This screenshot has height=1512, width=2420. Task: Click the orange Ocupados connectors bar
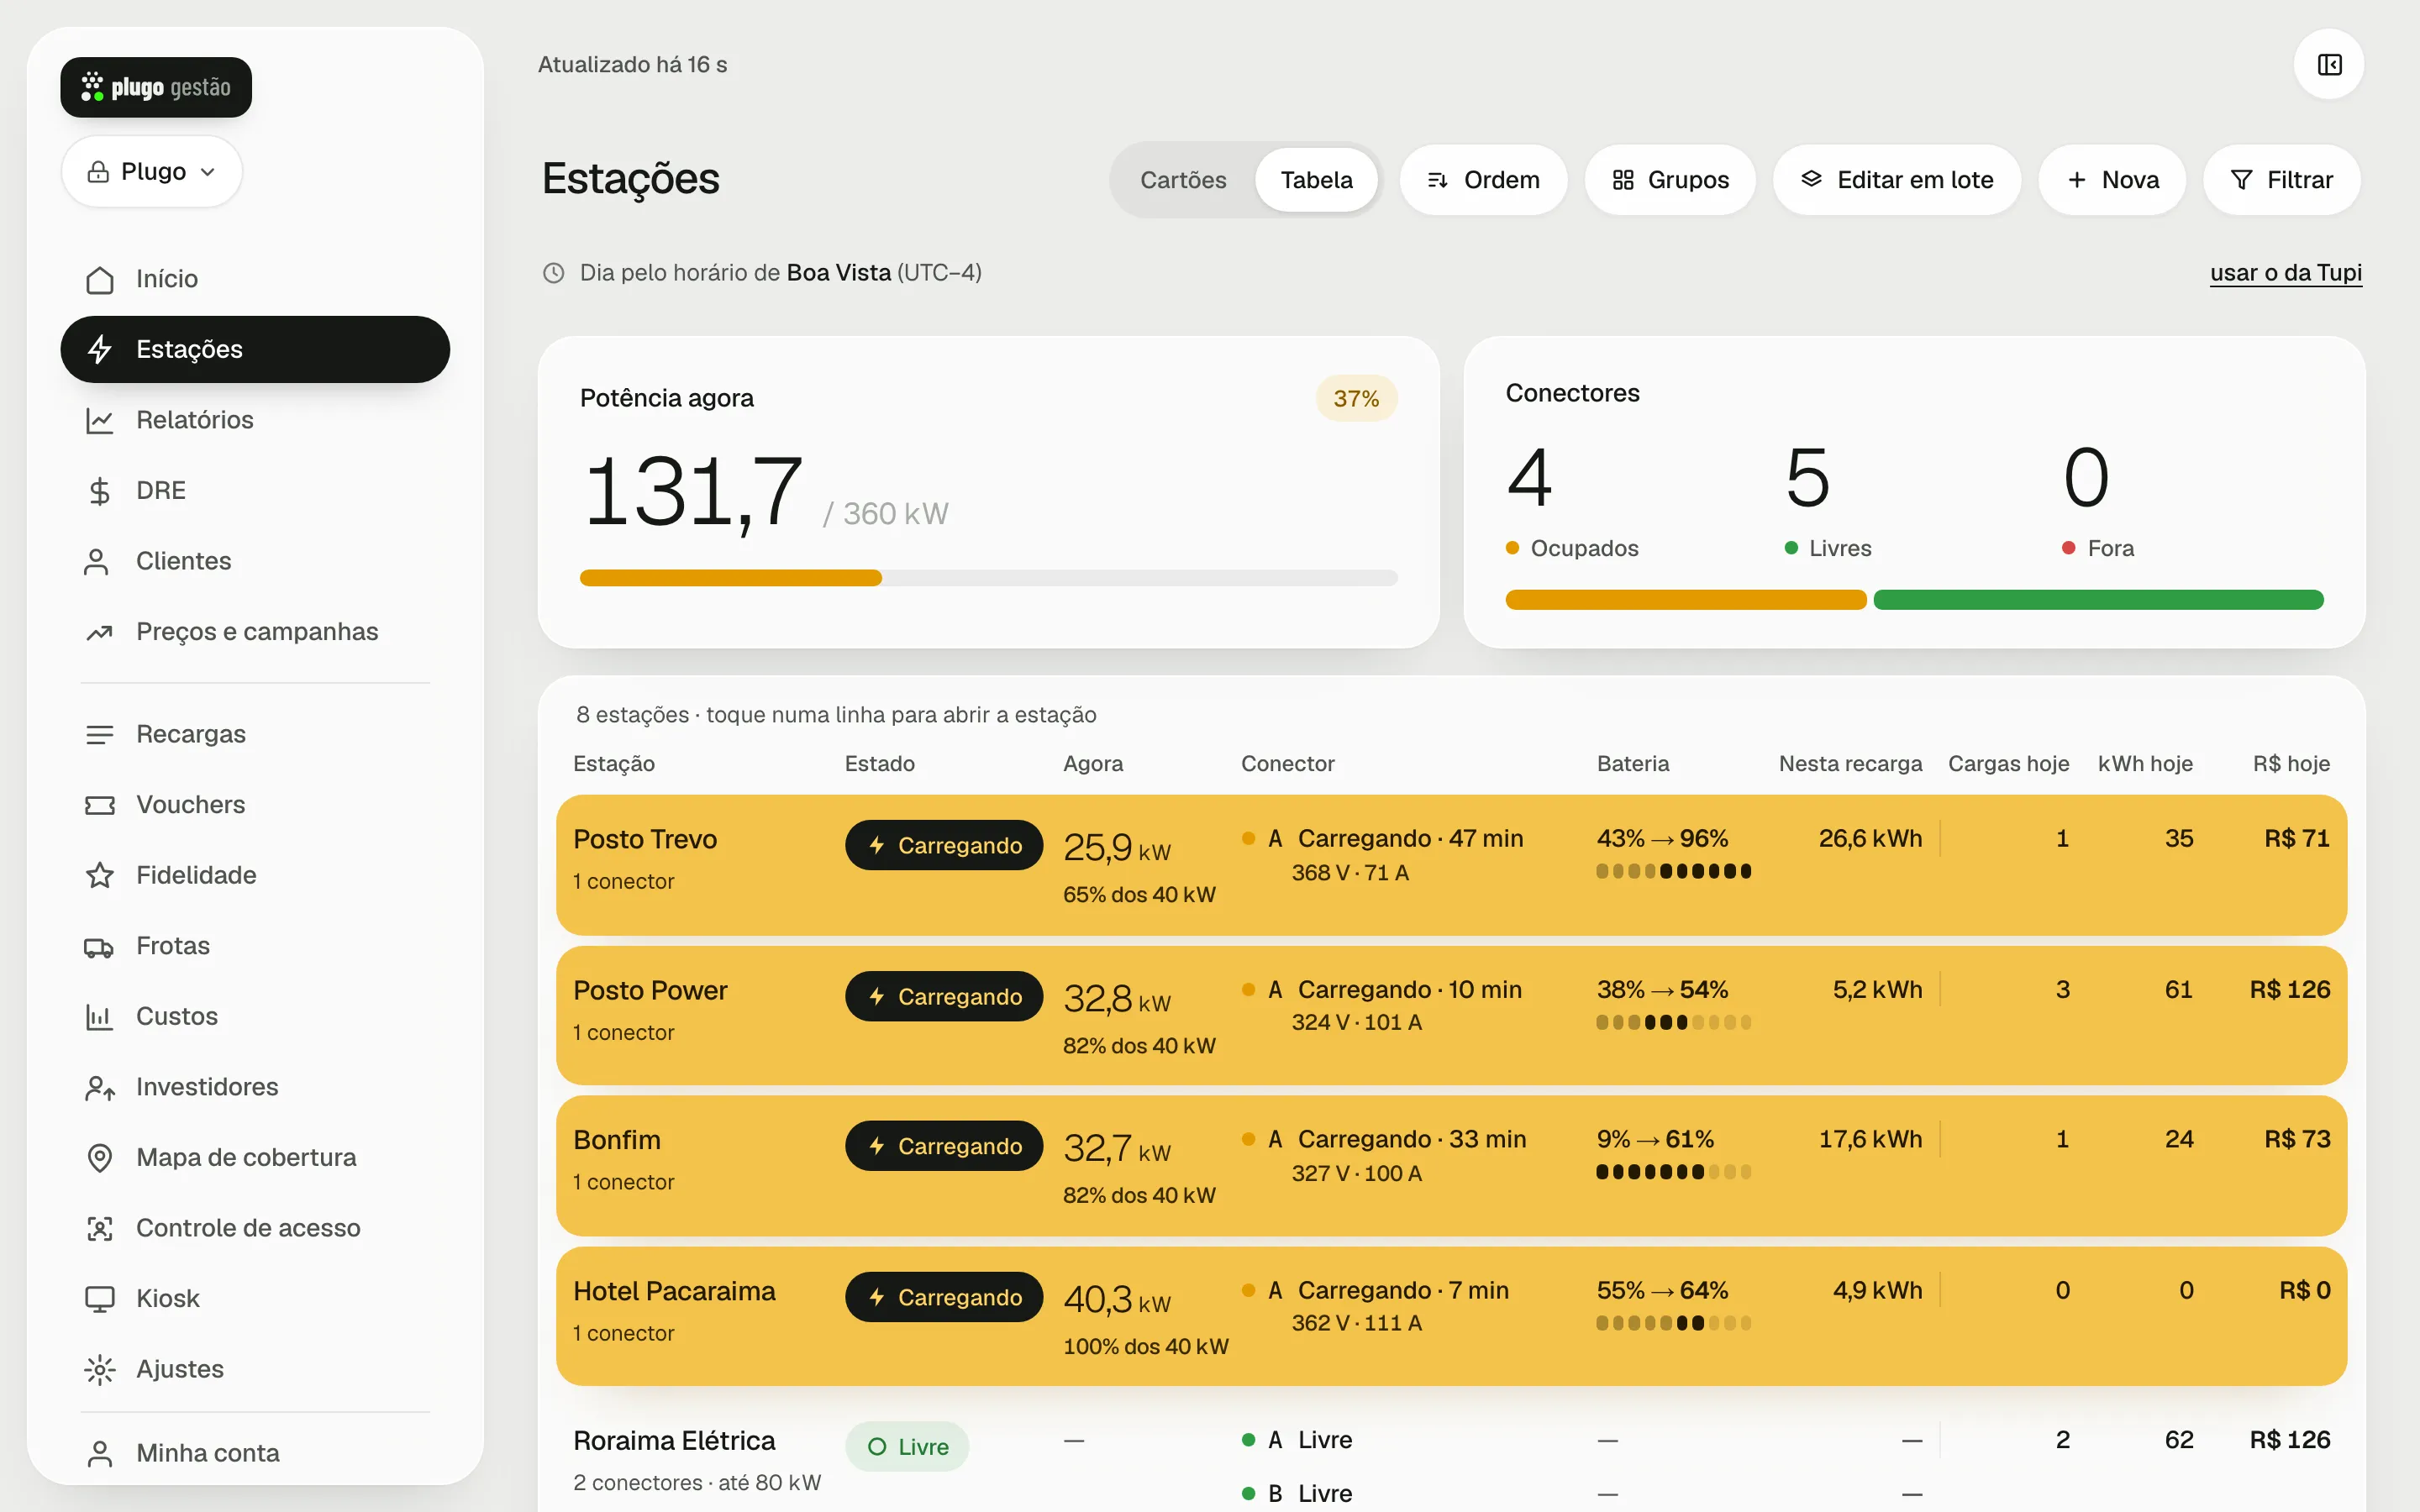[x=1686, y=600]
